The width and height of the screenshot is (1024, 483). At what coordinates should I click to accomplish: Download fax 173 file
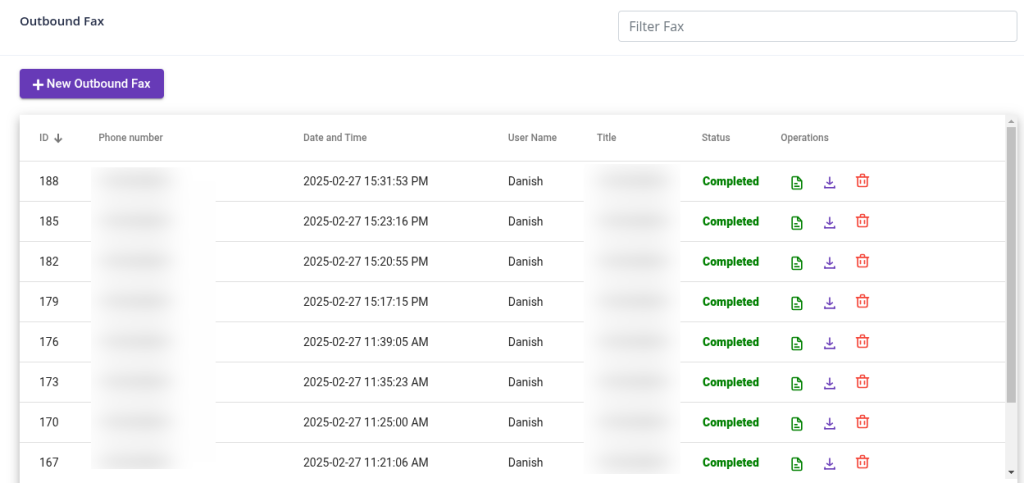click(x=829, y=382)
